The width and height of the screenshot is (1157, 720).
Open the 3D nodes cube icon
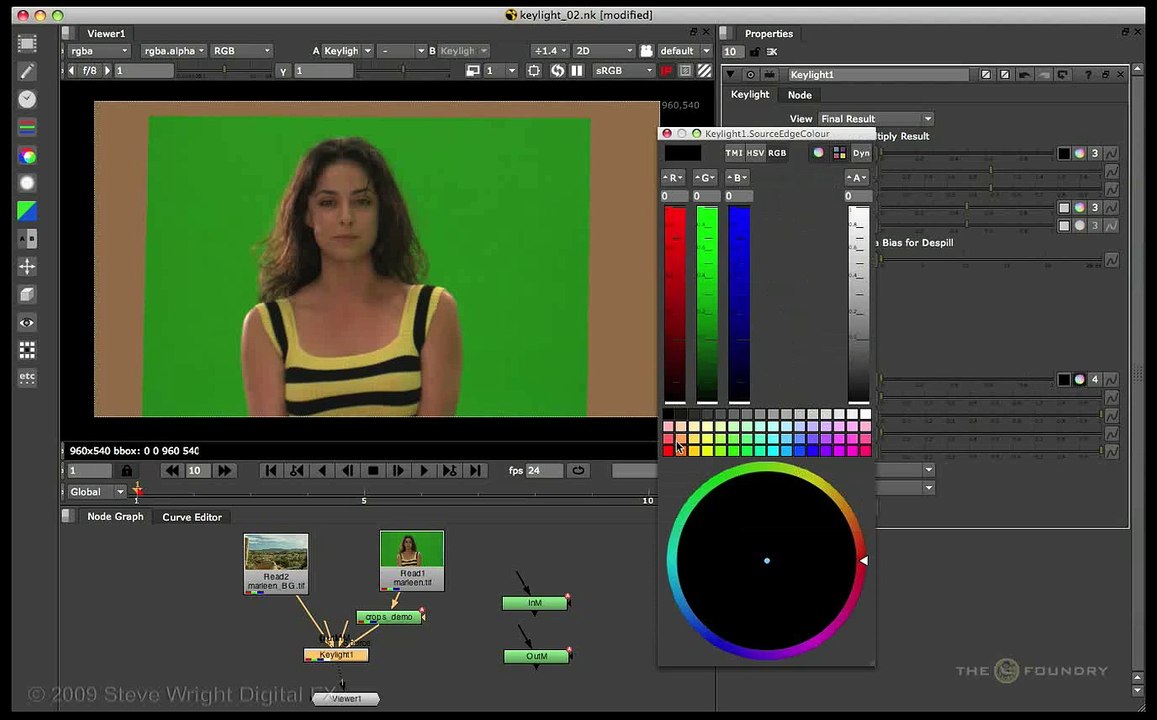pos(27,294)
